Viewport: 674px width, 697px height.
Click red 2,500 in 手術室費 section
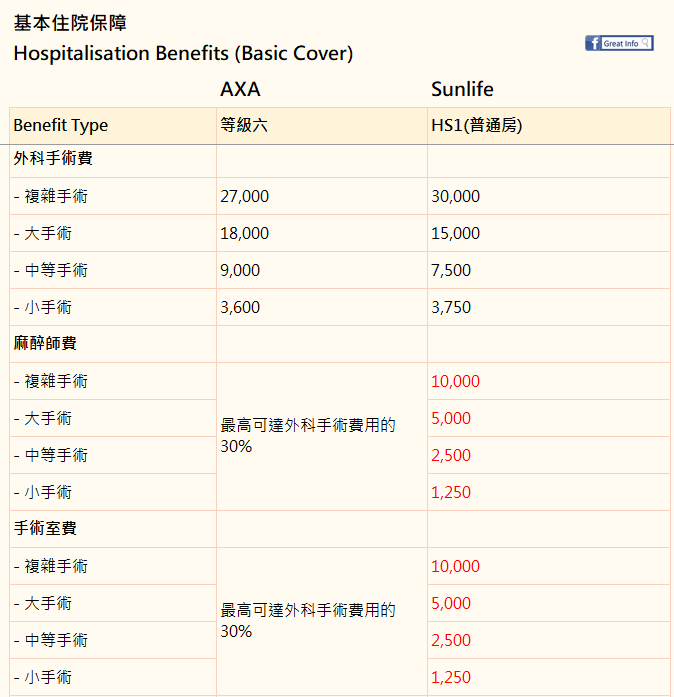[x=451, y=640]
